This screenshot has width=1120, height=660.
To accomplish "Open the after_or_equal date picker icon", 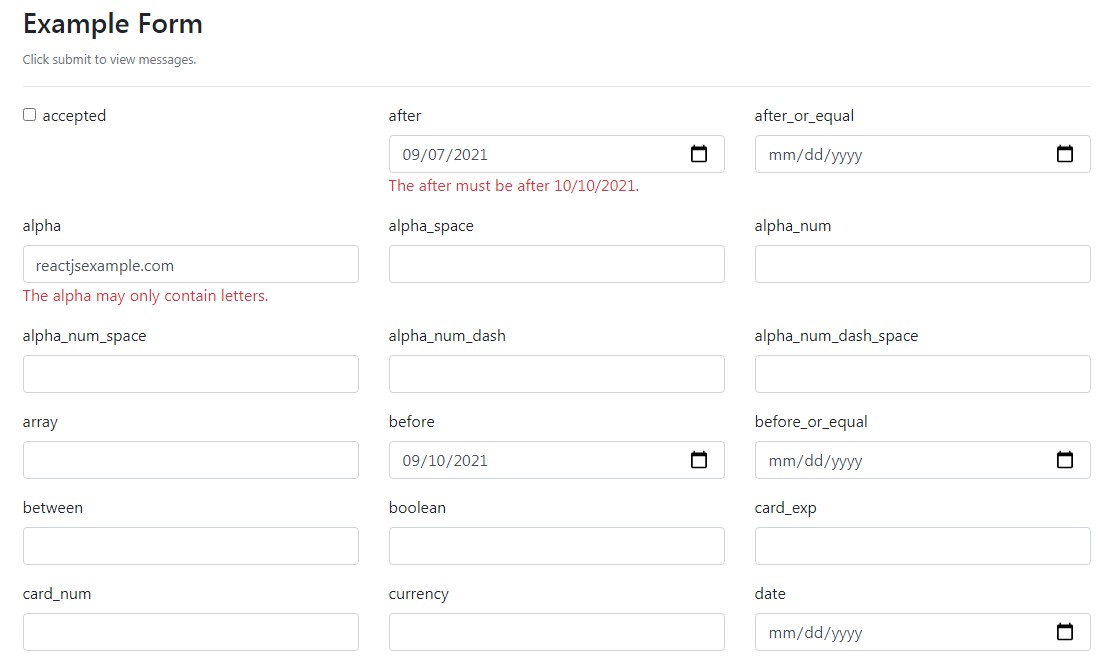I will (x=1064, y=154).
